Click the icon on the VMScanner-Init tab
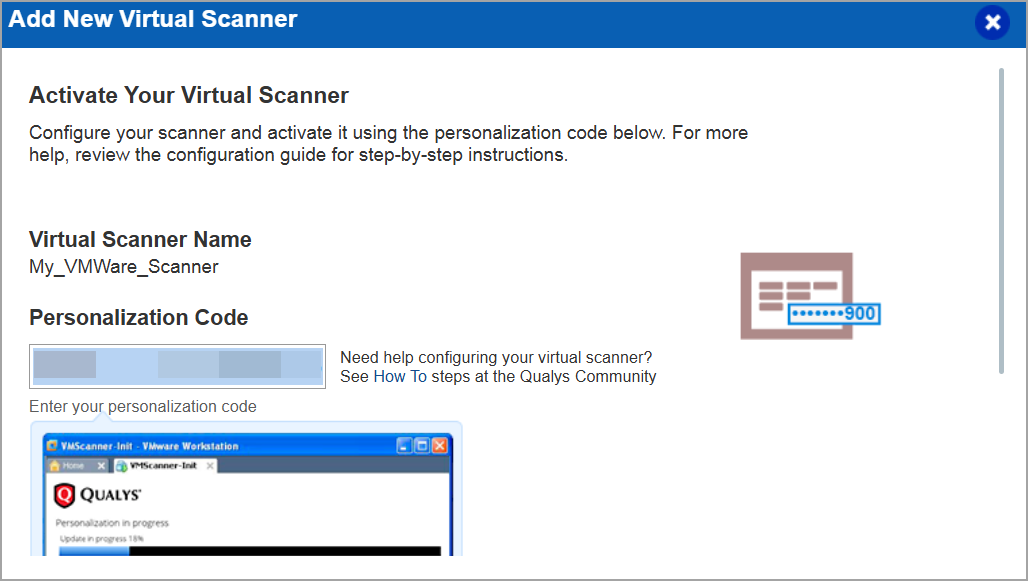 tap(121, 465)
